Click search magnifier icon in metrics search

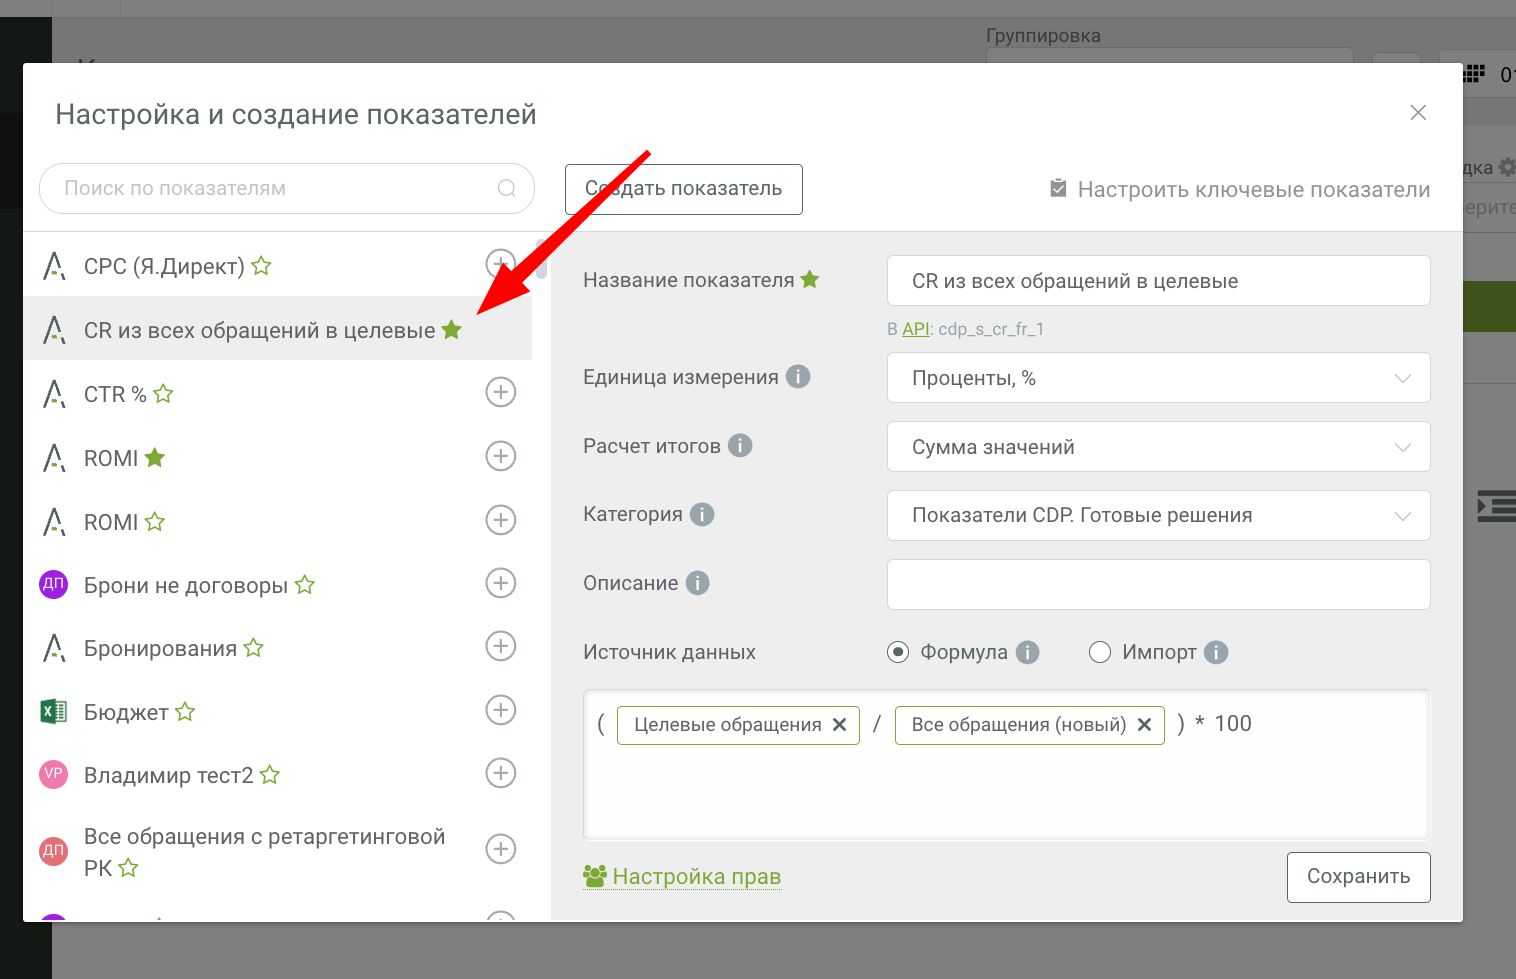coord(507,188)
